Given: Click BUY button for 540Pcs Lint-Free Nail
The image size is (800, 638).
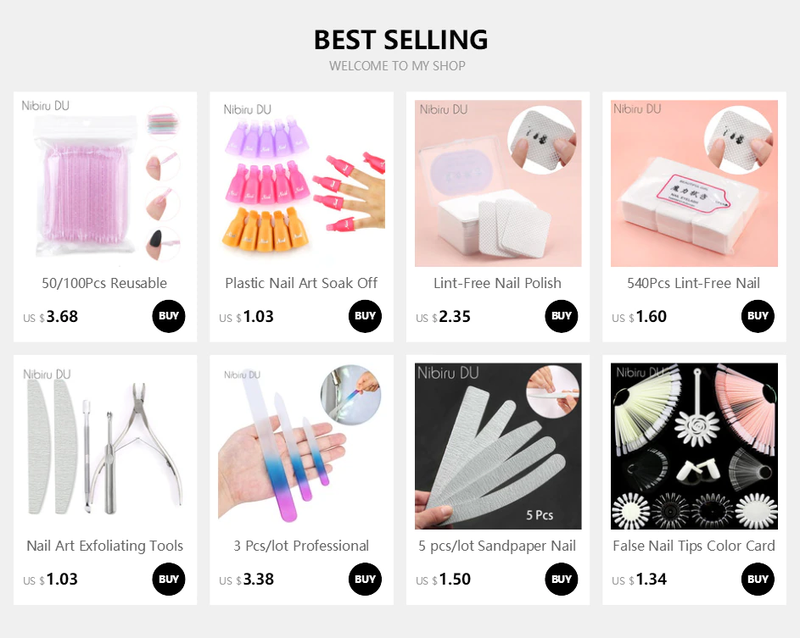Looking at the screenshot, I should (x=757, y=316).
